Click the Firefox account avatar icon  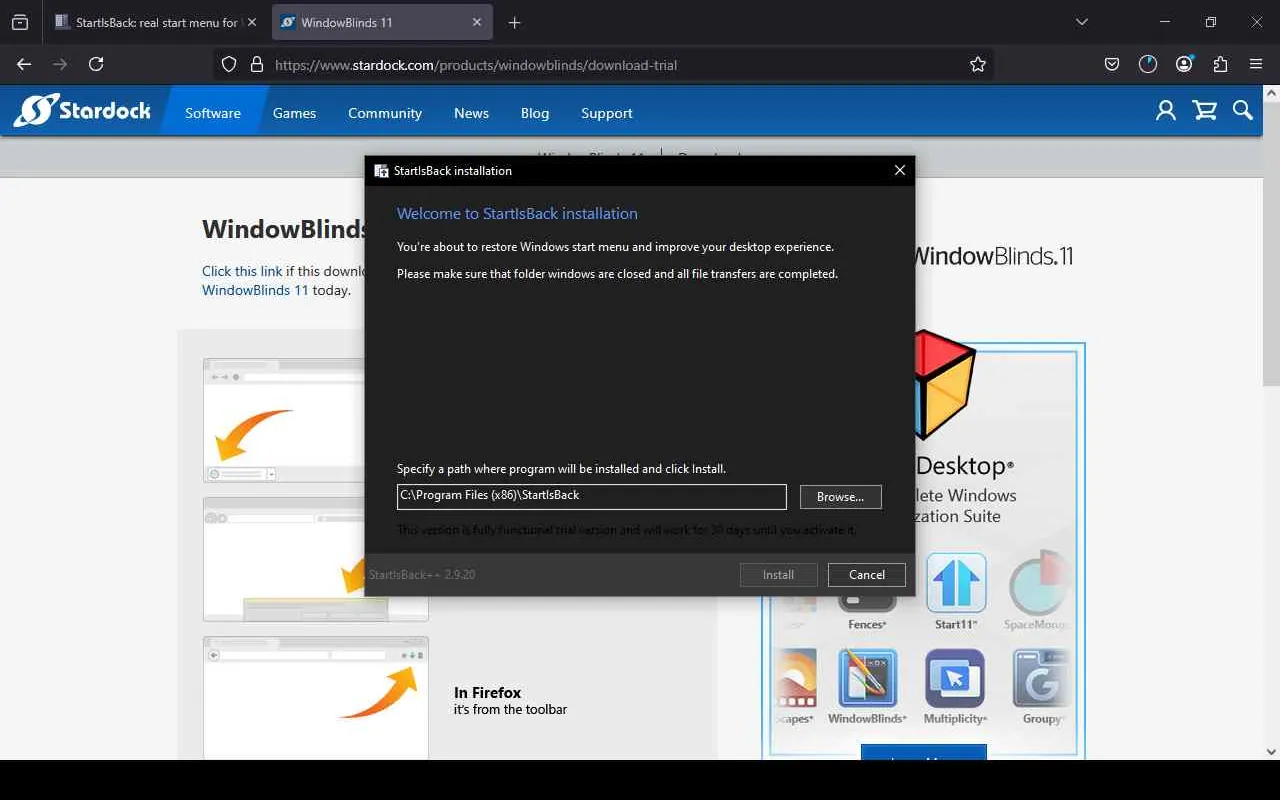point(1184,64)
